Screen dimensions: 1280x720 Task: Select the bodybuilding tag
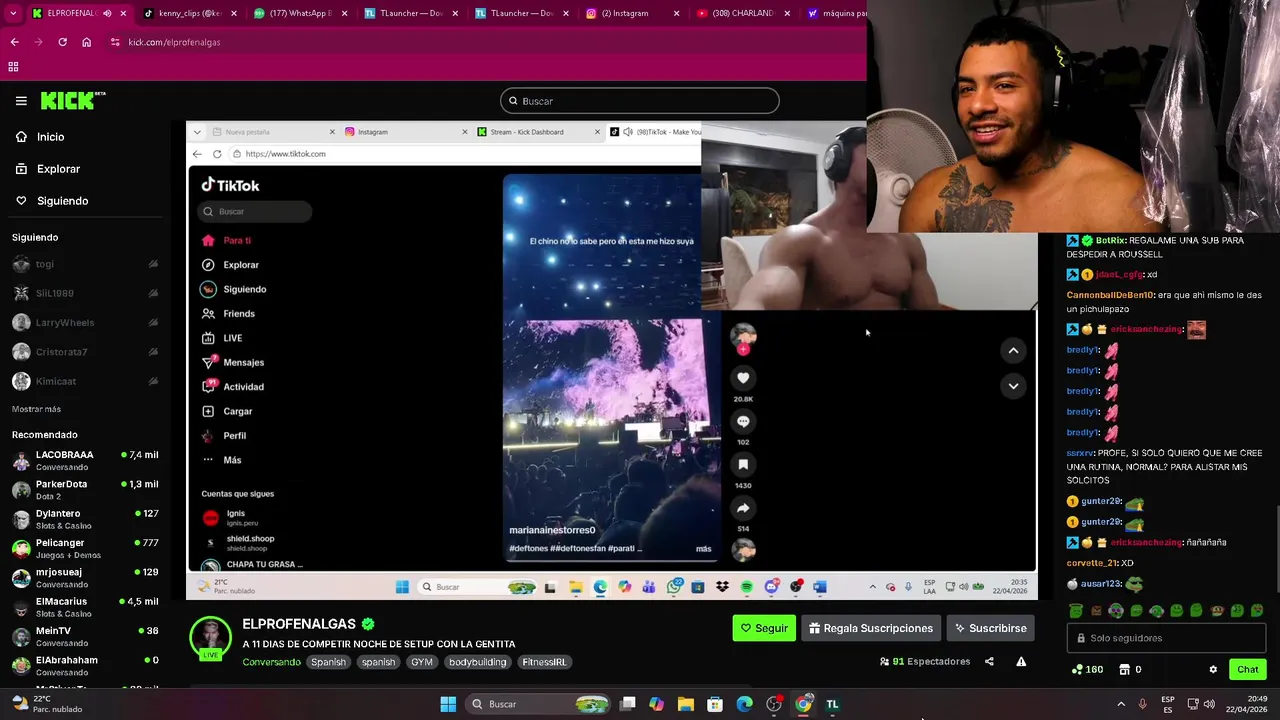pos(477,662)
